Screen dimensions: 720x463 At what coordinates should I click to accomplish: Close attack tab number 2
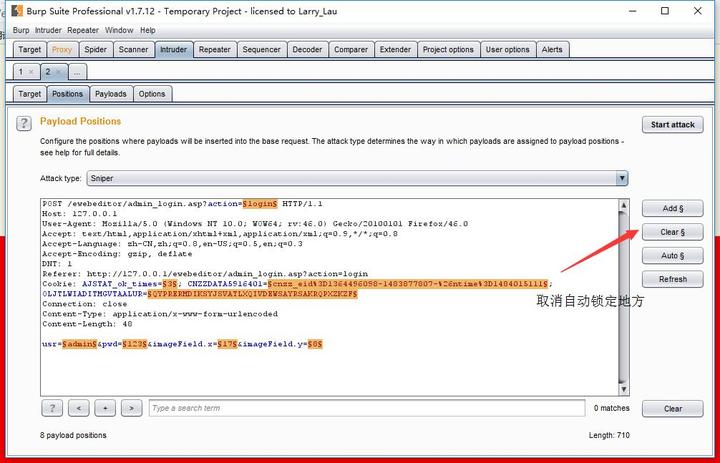tap(58, 72)
